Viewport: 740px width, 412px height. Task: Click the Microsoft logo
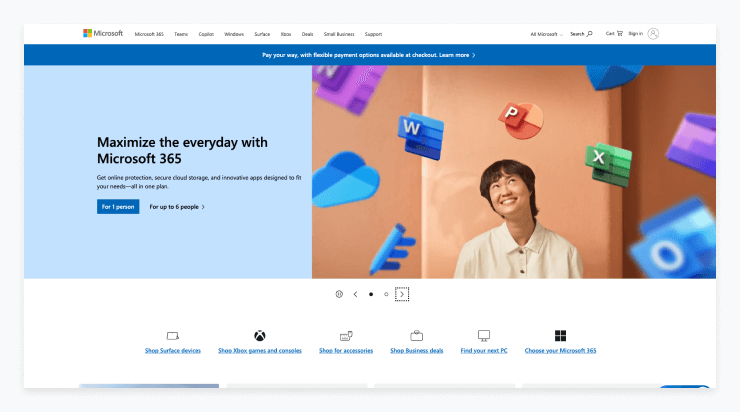click(103, 33)
